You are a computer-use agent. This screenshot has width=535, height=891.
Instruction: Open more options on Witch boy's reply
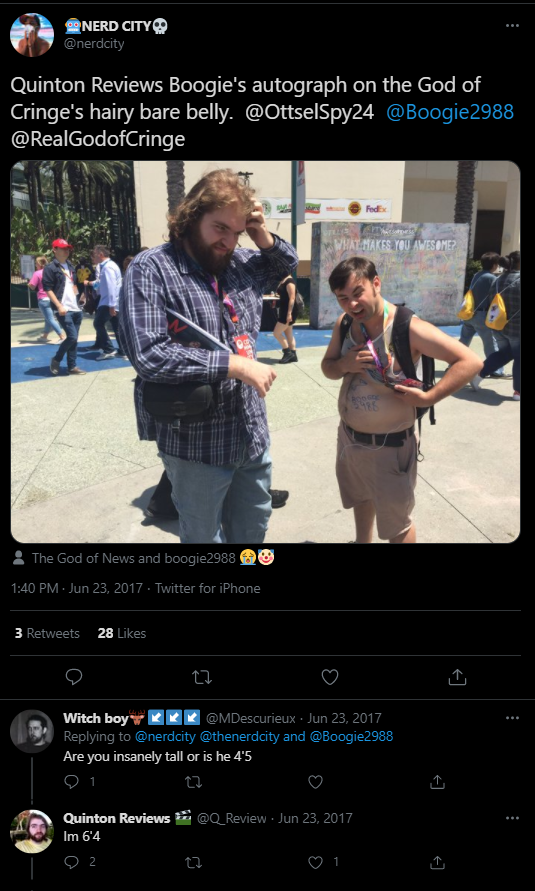pyautogui.click(x=512, y=718)
